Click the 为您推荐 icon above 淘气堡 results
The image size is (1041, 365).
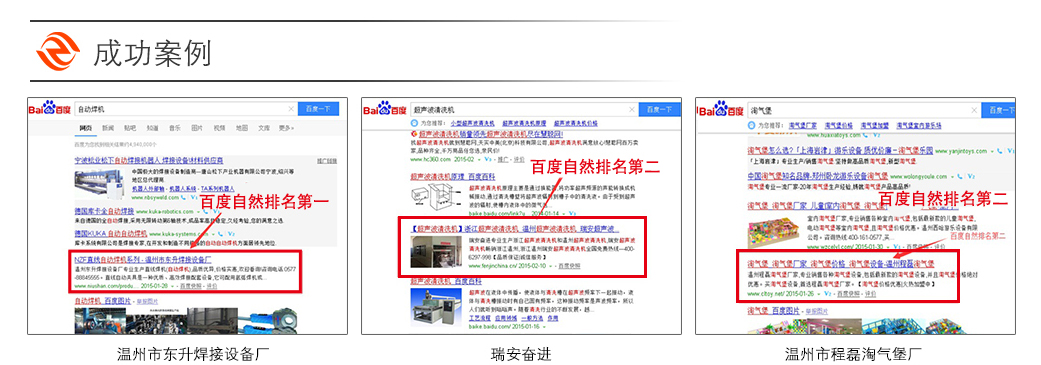click(752, 125)
